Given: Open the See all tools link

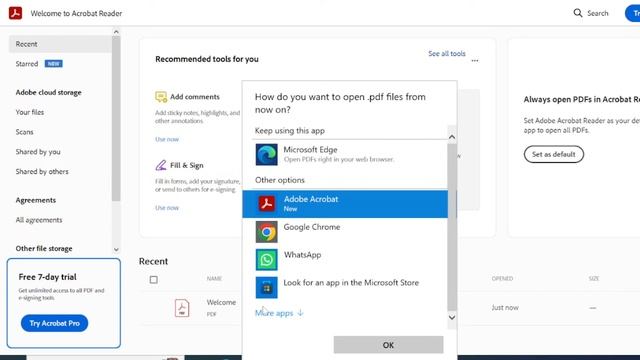Looking at the screenshot, I should point(447,53).
